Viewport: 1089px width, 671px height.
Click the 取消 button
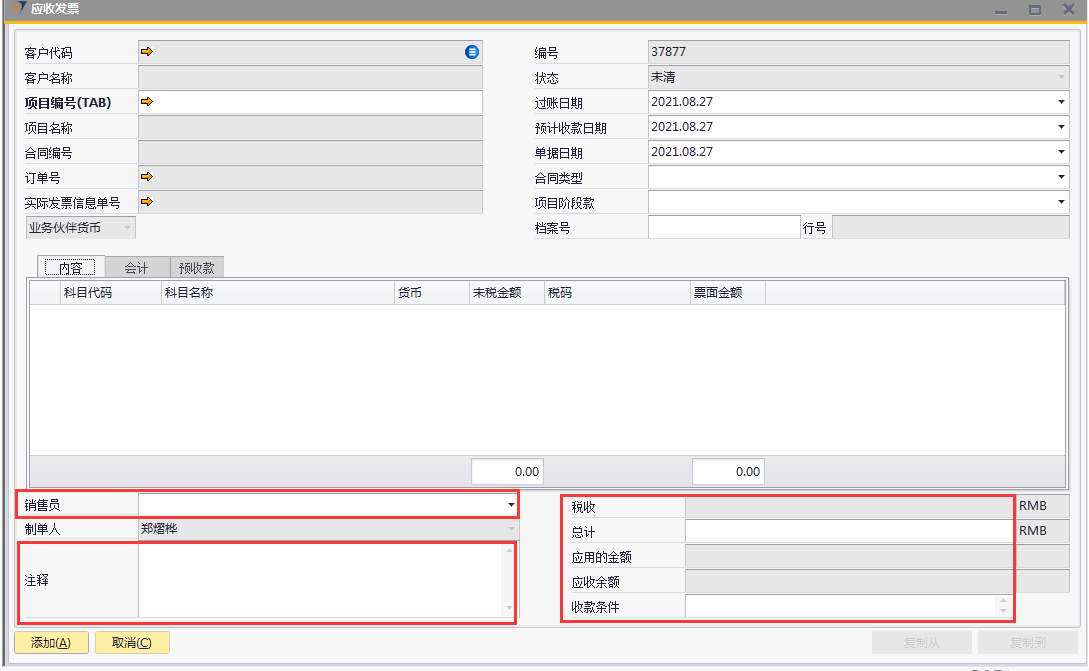[132, 643]
